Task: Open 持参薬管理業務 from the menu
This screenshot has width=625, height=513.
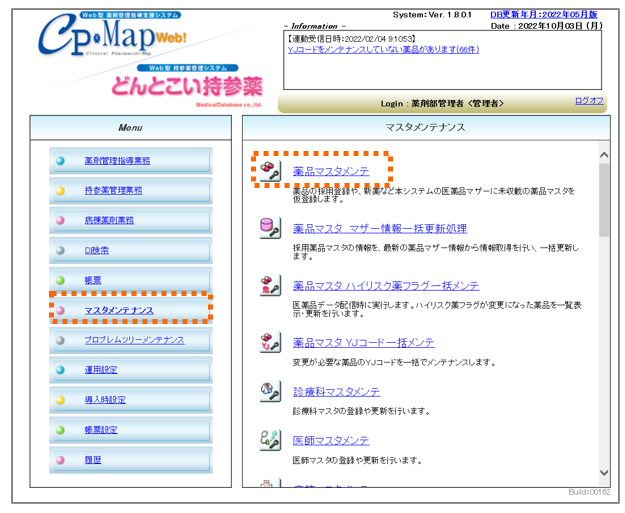Action: coord(112,190)
